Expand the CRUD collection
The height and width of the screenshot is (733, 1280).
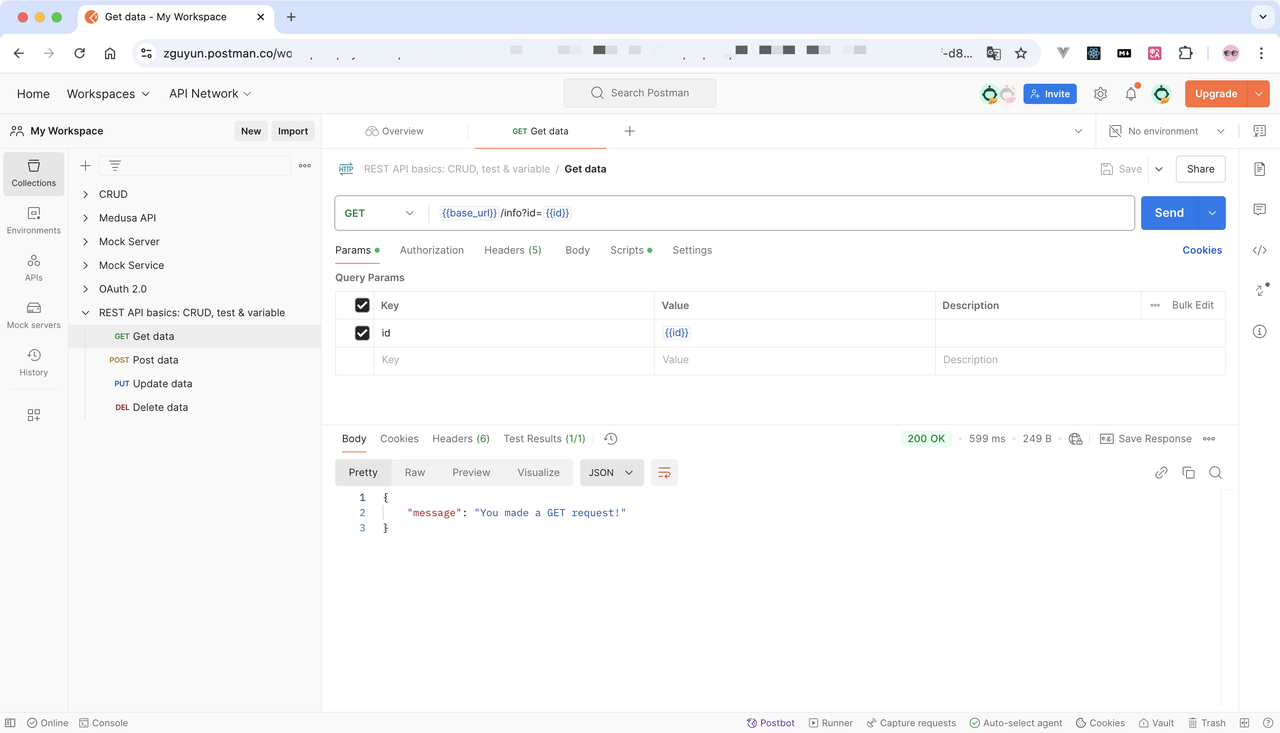pos(85,194)
